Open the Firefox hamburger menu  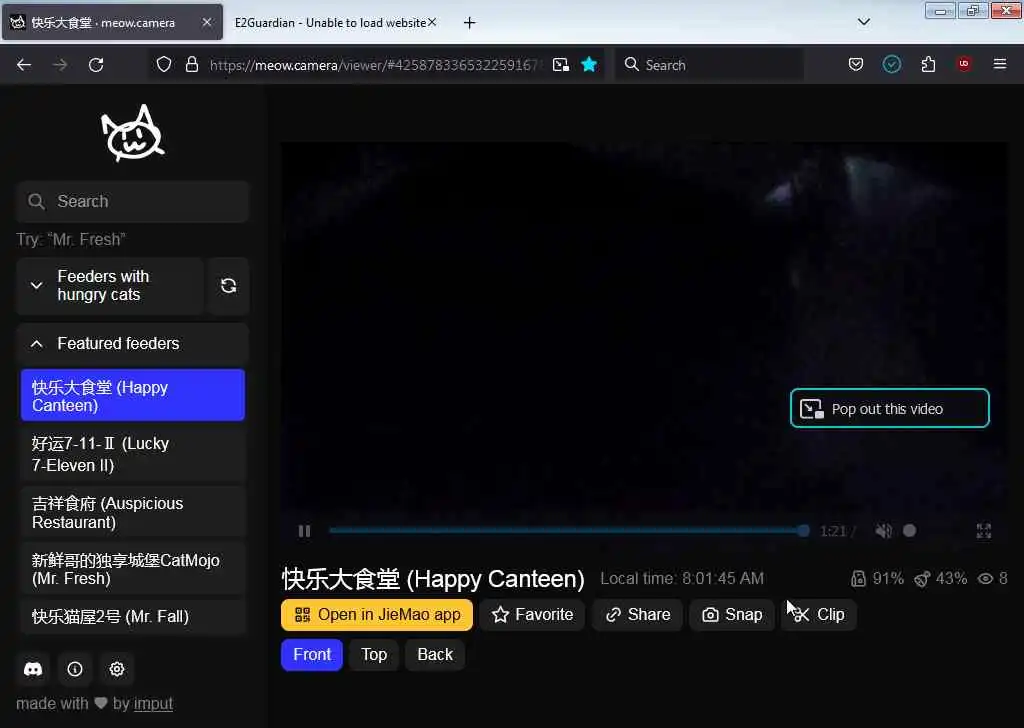pos(1000,64)
